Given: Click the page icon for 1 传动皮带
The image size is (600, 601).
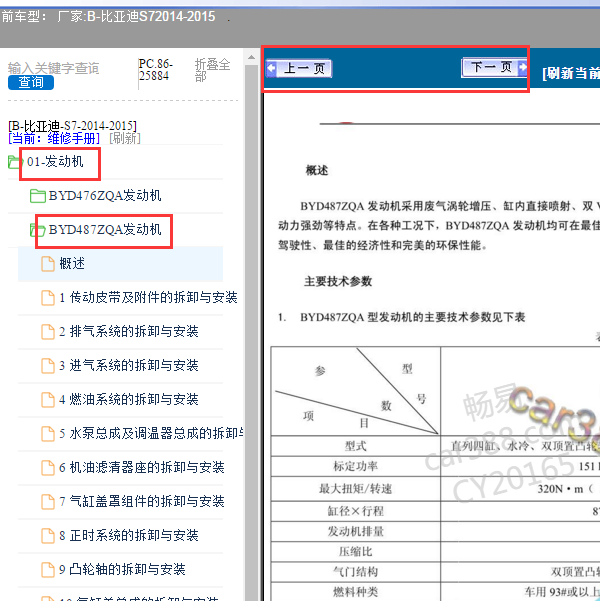Looking at the screenshot, I should [x=48, y=298].
